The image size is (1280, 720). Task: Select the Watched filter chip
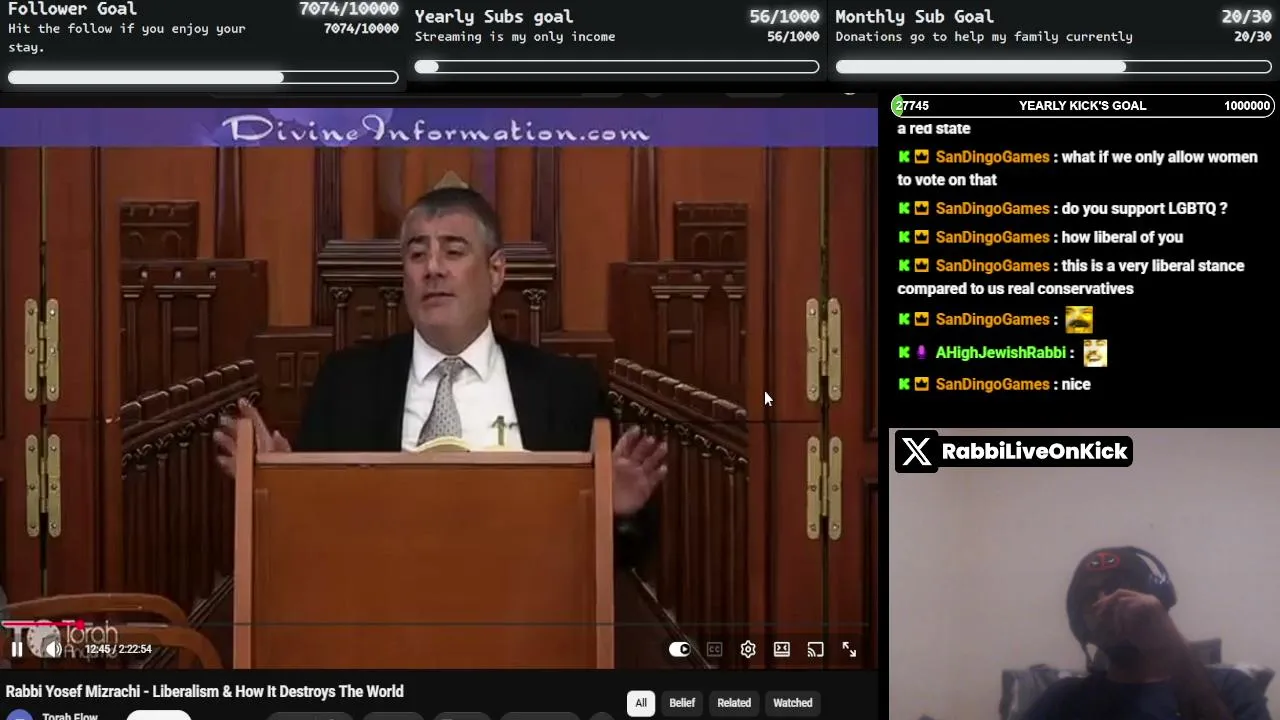pyautogui.click(x=793, y=703)
